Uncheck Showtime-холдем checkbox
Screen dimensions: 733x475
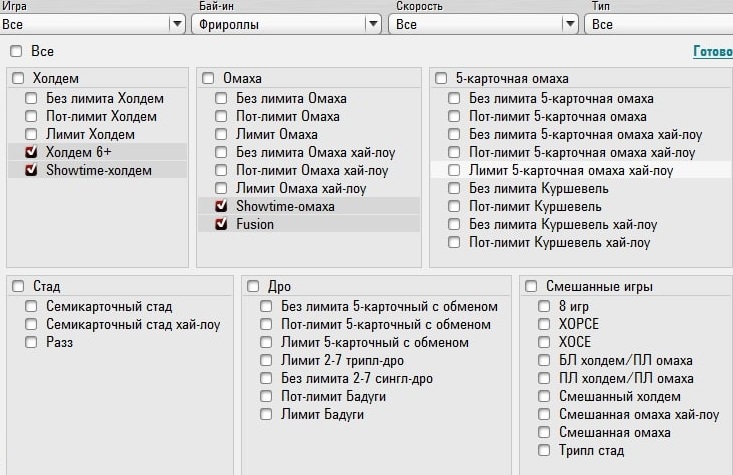point(32,170)
